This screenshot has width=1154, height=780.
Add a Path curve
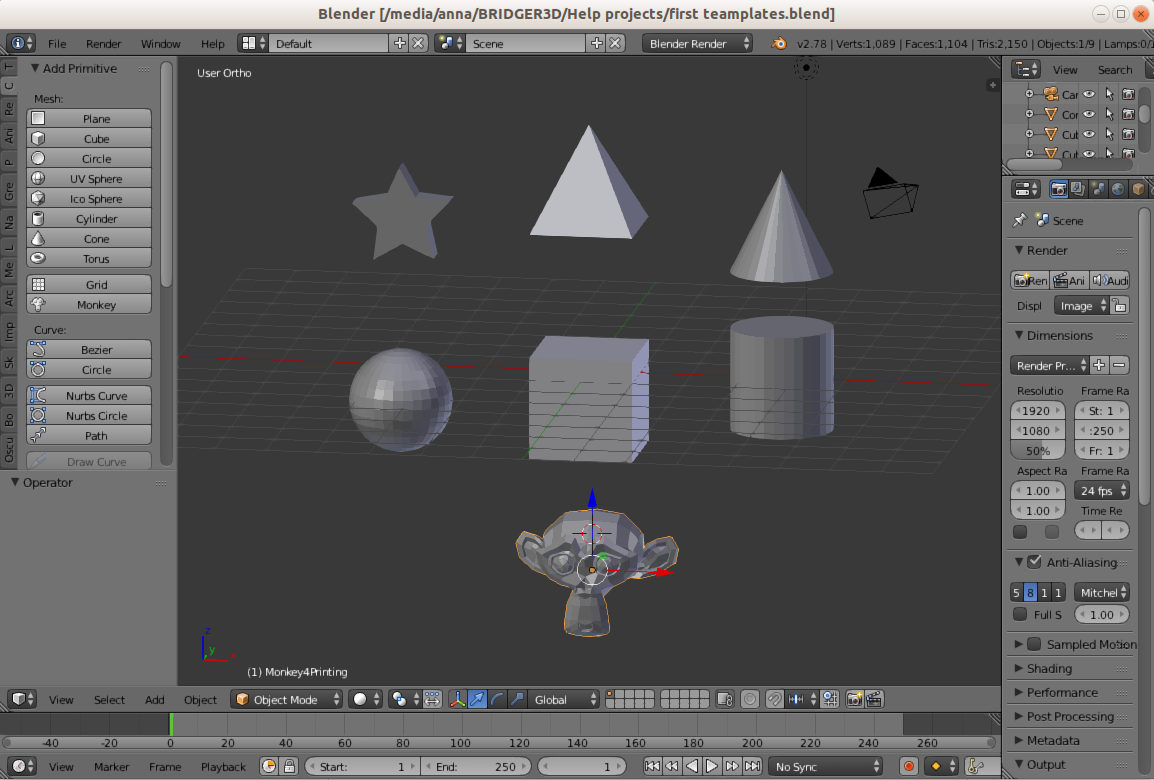pyautogui.click(x=89, y=436)
